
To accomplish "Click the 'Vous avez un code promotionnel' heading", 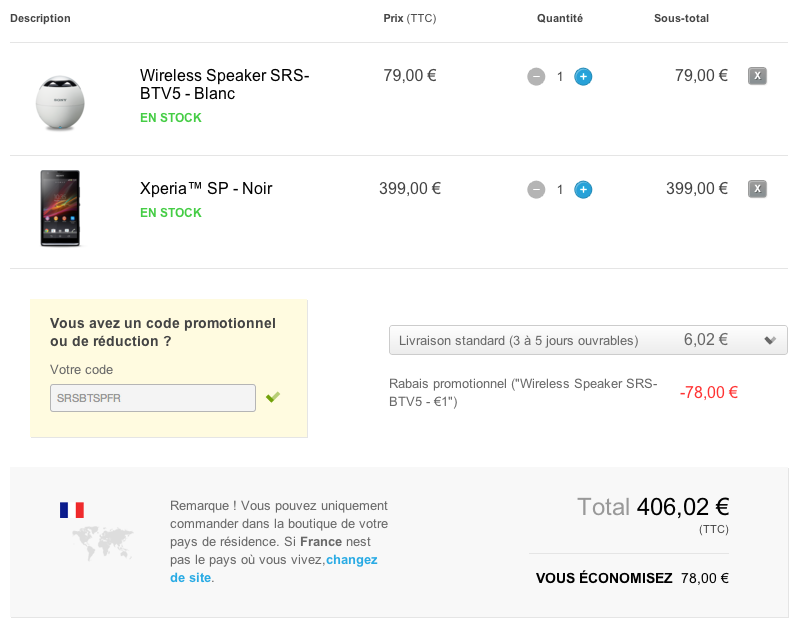I will click(x=163, y=332).
